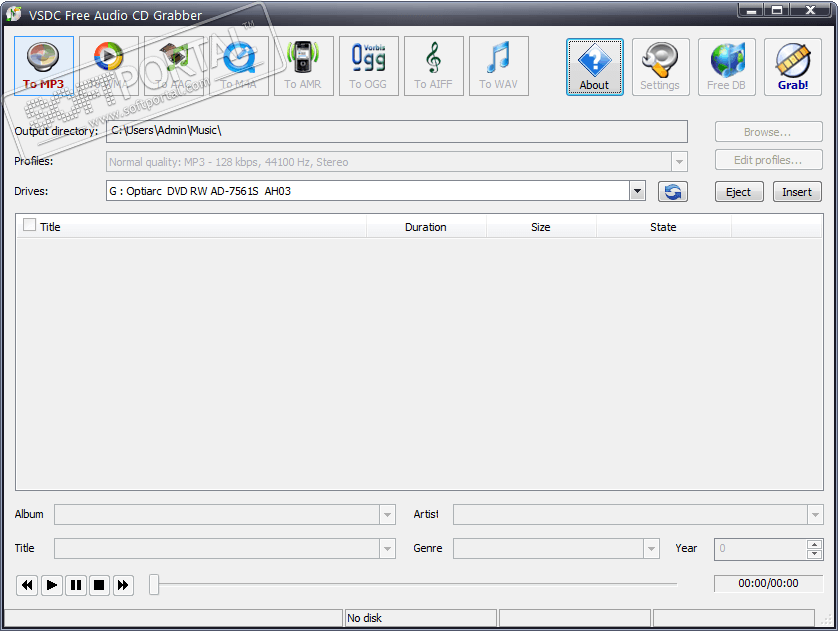Skip to previous track

coord(27,585)
